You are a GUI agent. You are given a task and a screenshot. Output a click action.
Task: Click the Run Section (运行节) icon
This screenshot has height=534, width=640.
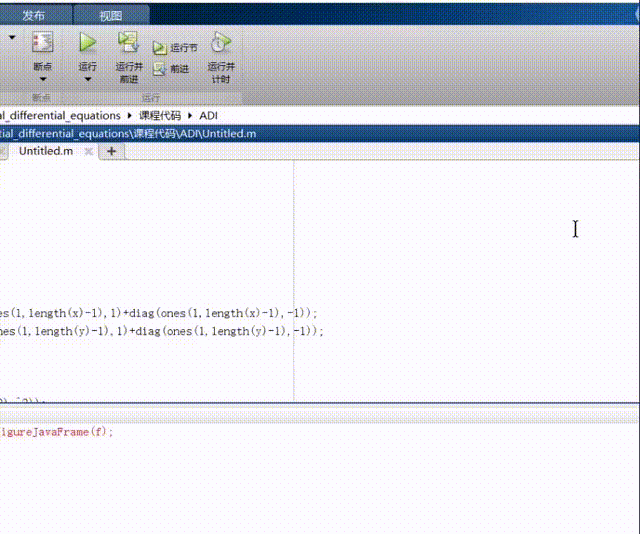[160, 48]
